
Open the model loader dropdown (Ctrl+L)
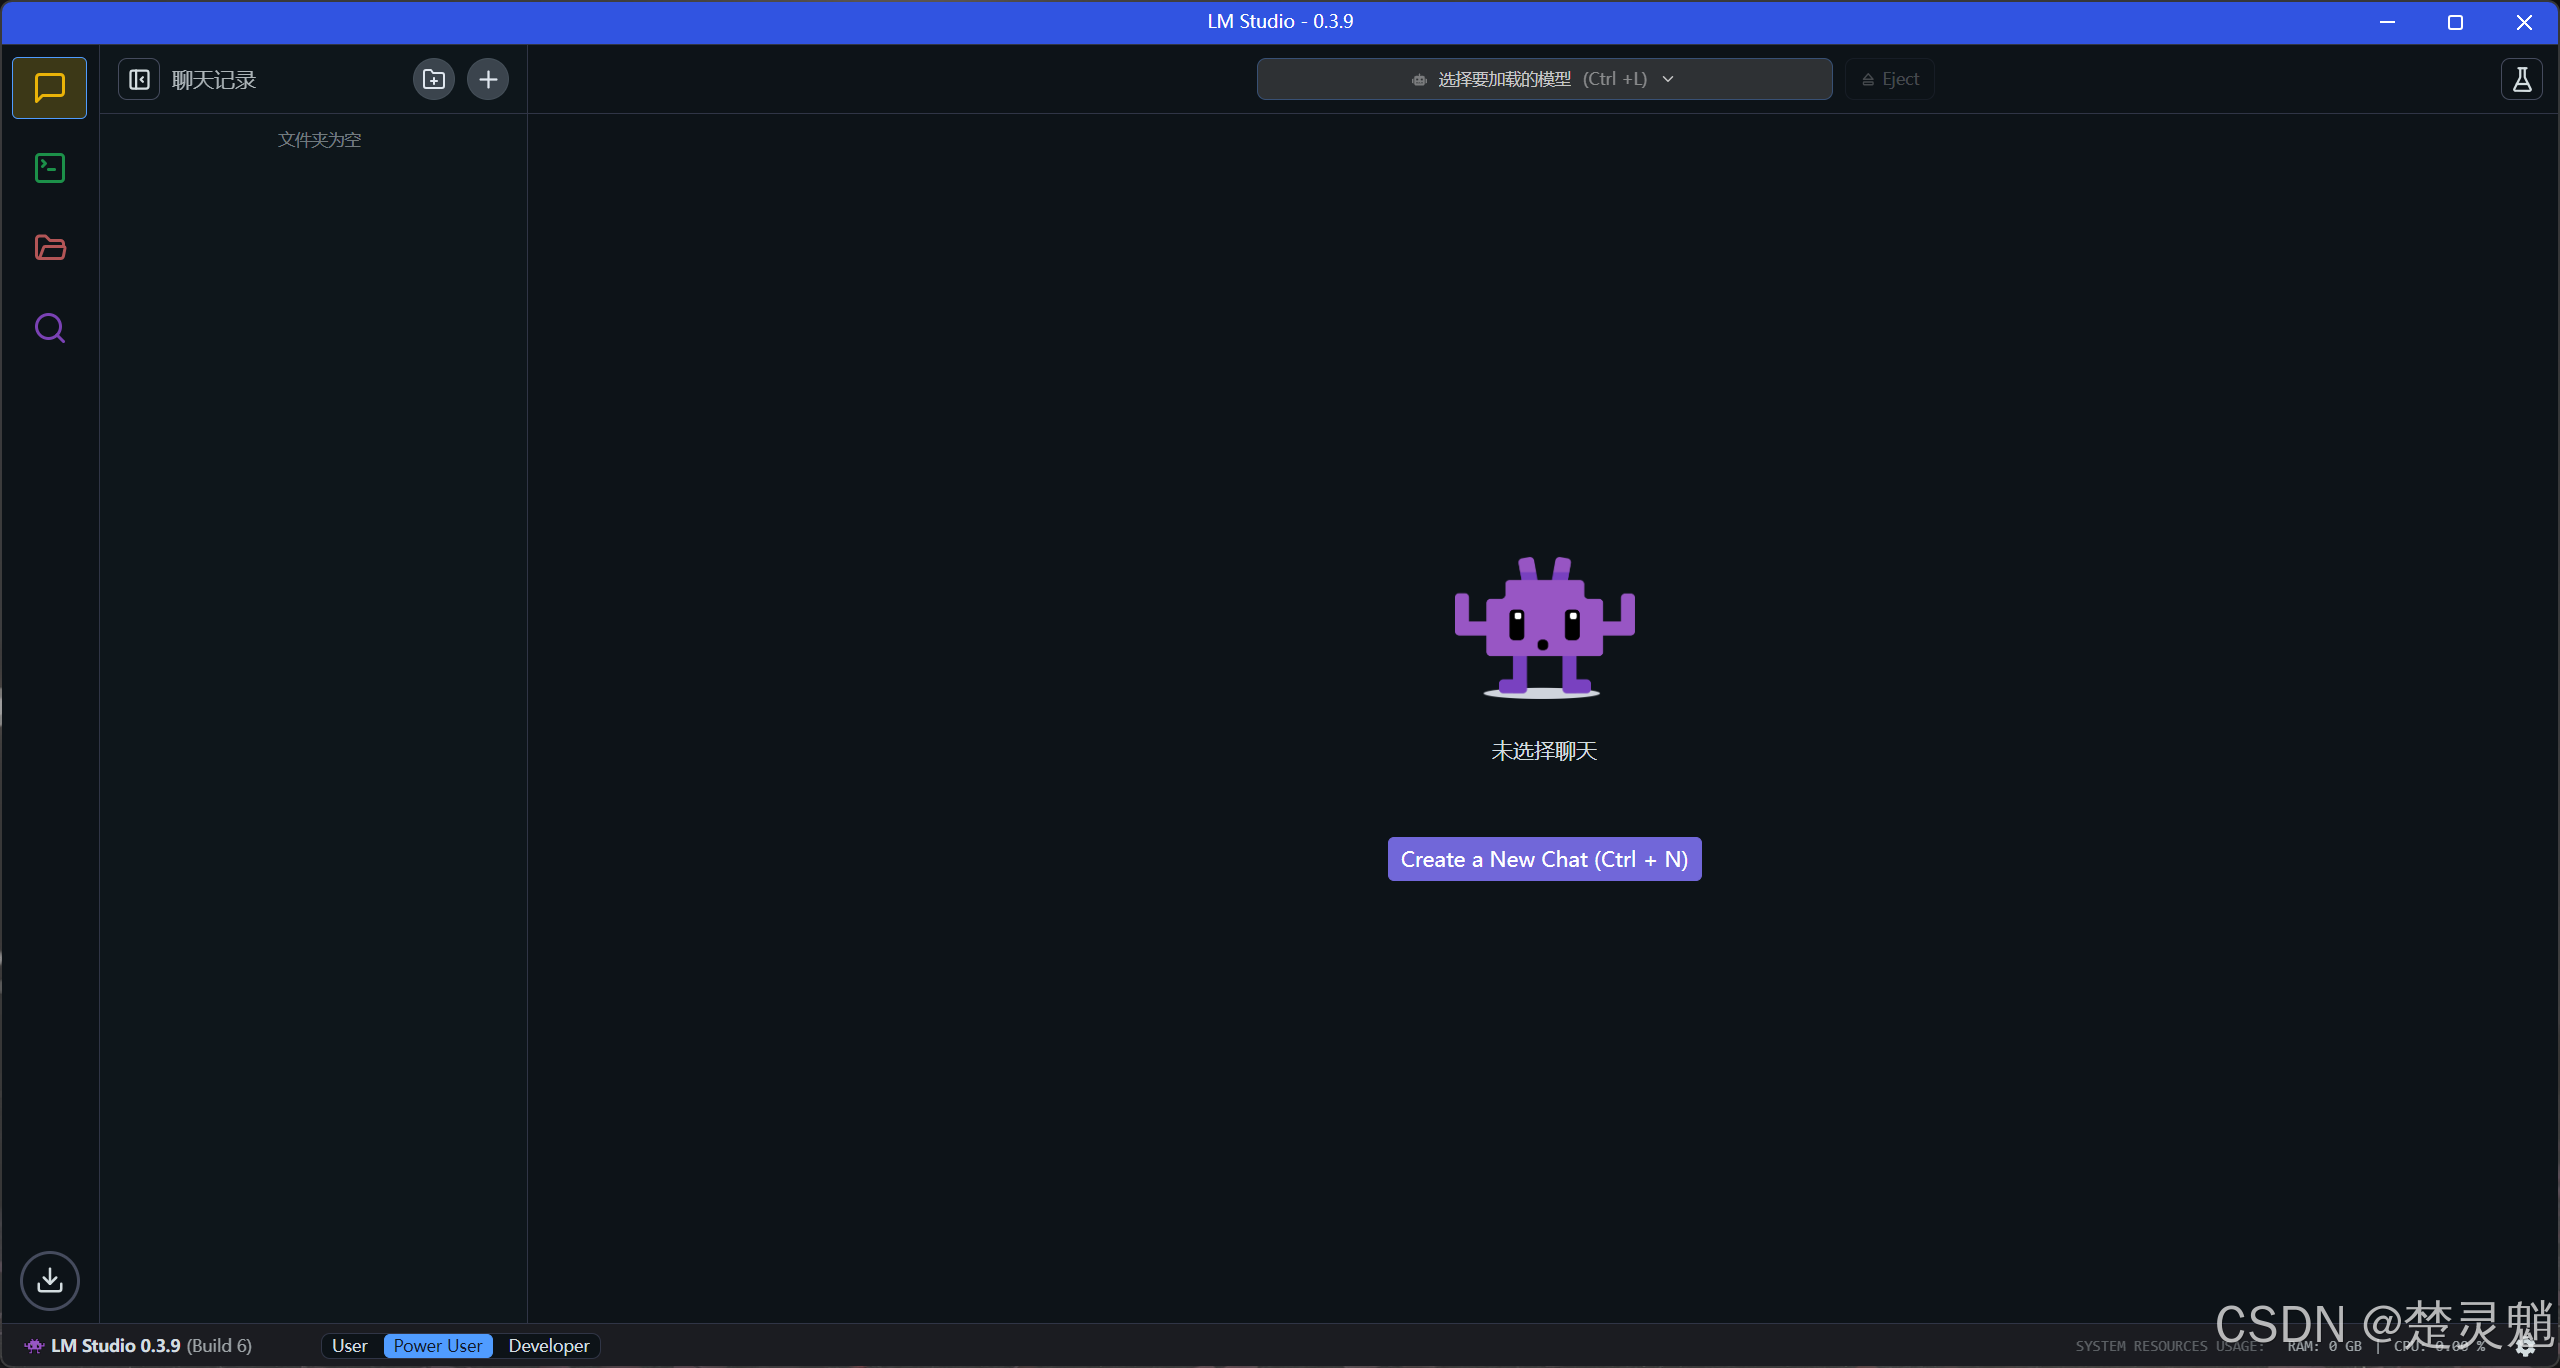(x=1528, y=79)
